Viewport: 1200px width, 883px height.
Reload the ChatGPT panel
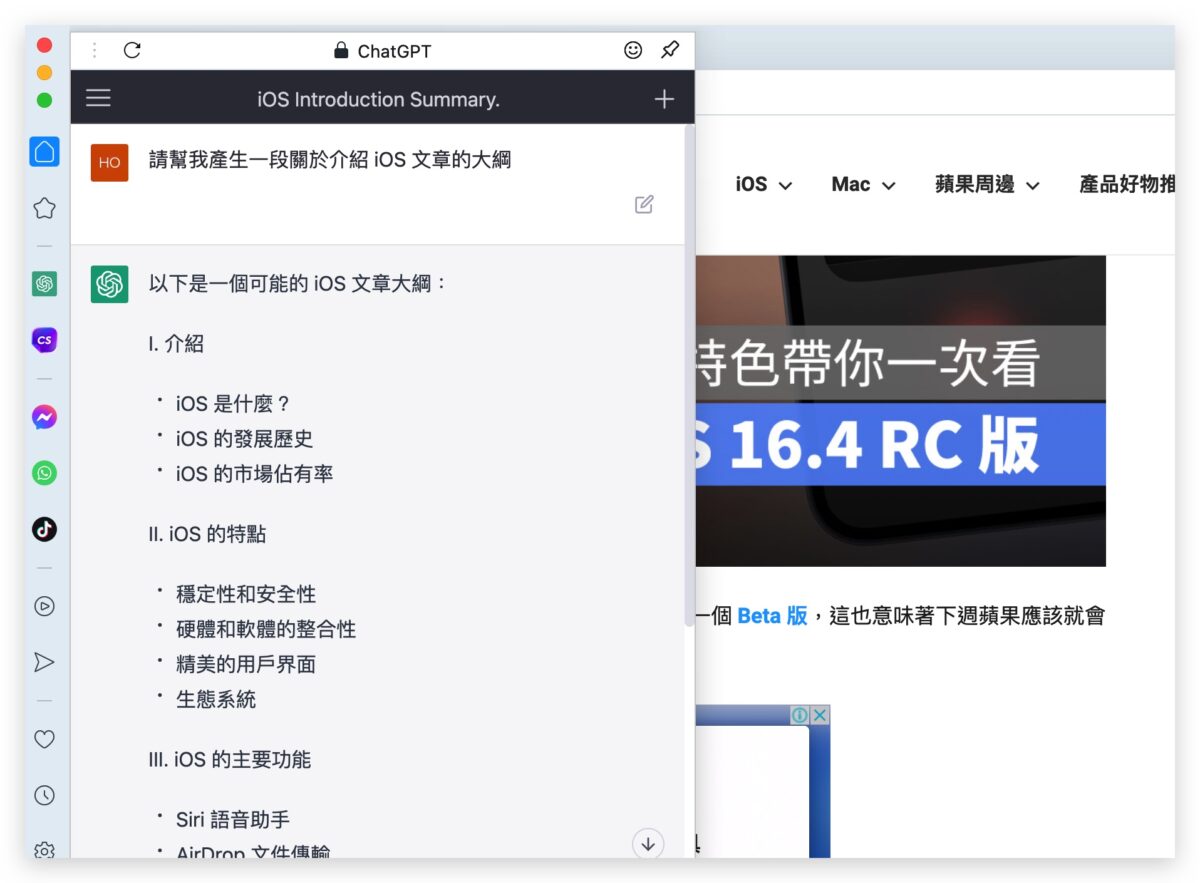(132, 50)
